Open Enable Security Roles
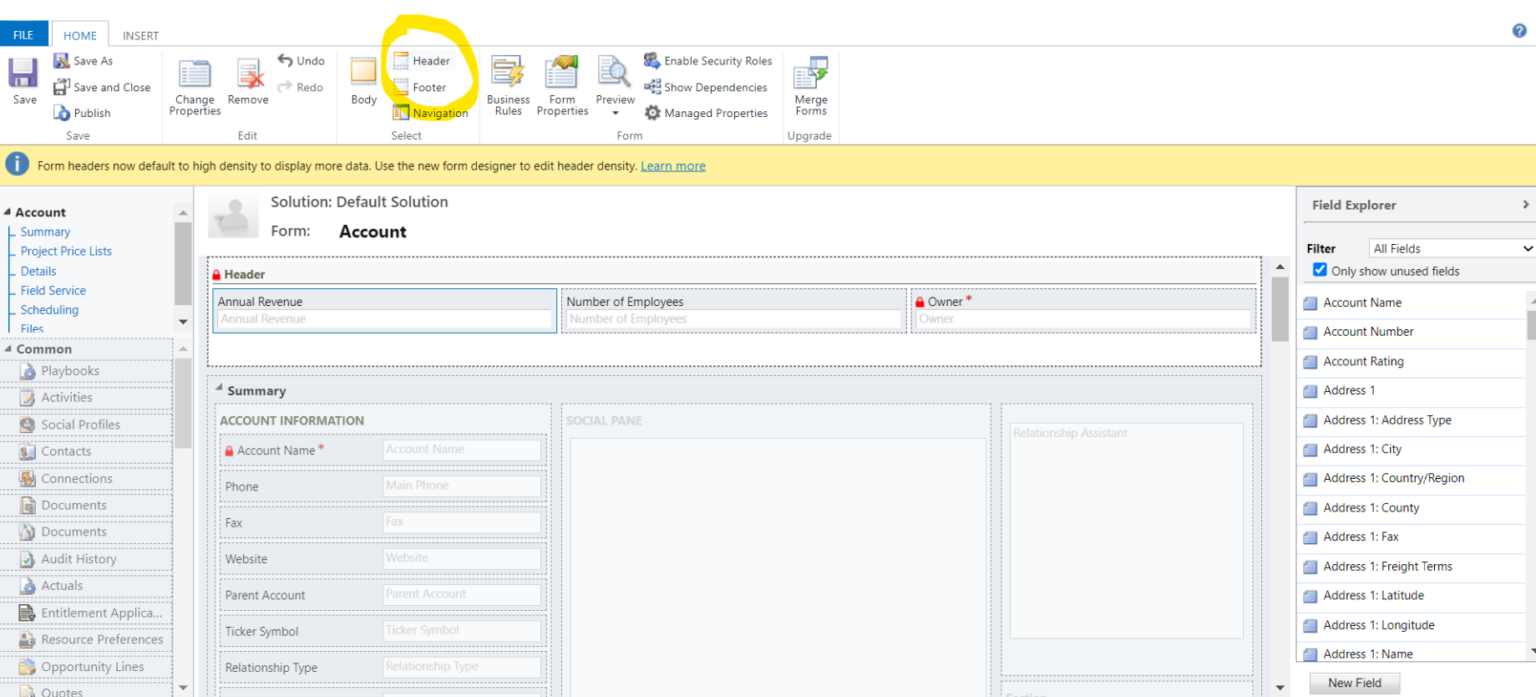The width and height of the screenshot is (1536, 697). pyautogui.click(x=708, y=60)
